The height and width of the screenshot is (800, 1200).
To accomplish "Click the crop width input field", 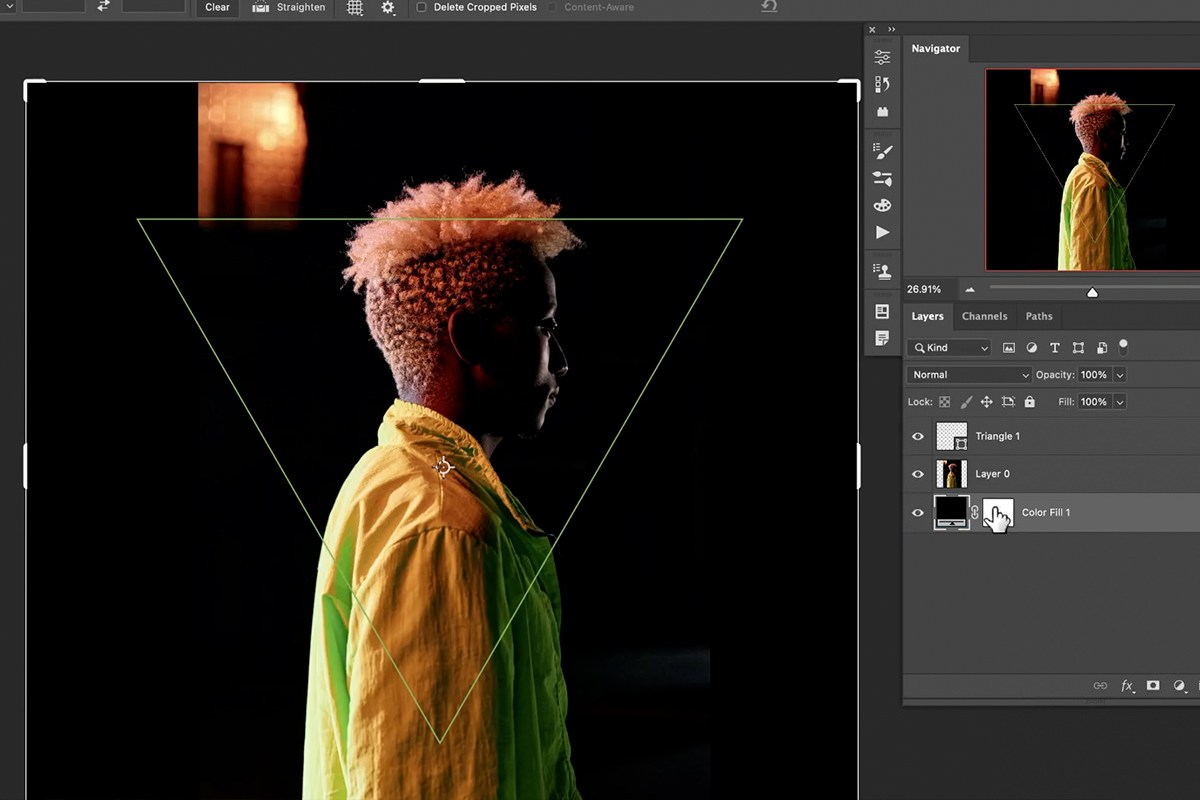I will [53, 5].
